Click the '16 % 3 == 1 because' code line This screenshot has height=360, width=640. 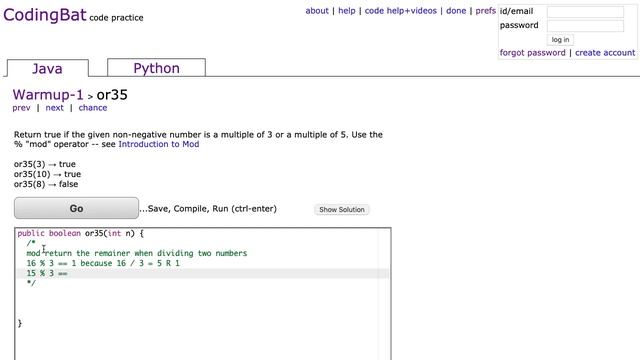pyautogui.click(x=103, y=263)
